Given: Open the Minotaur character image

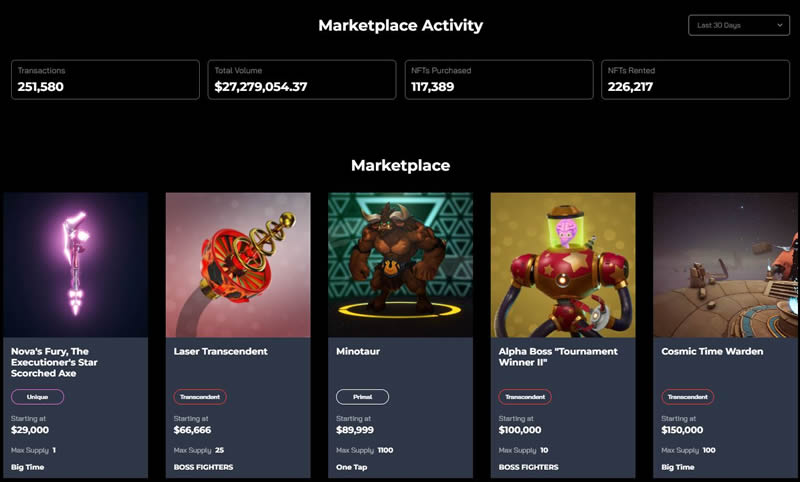Looking at the screenshot, I should (400, 264).
